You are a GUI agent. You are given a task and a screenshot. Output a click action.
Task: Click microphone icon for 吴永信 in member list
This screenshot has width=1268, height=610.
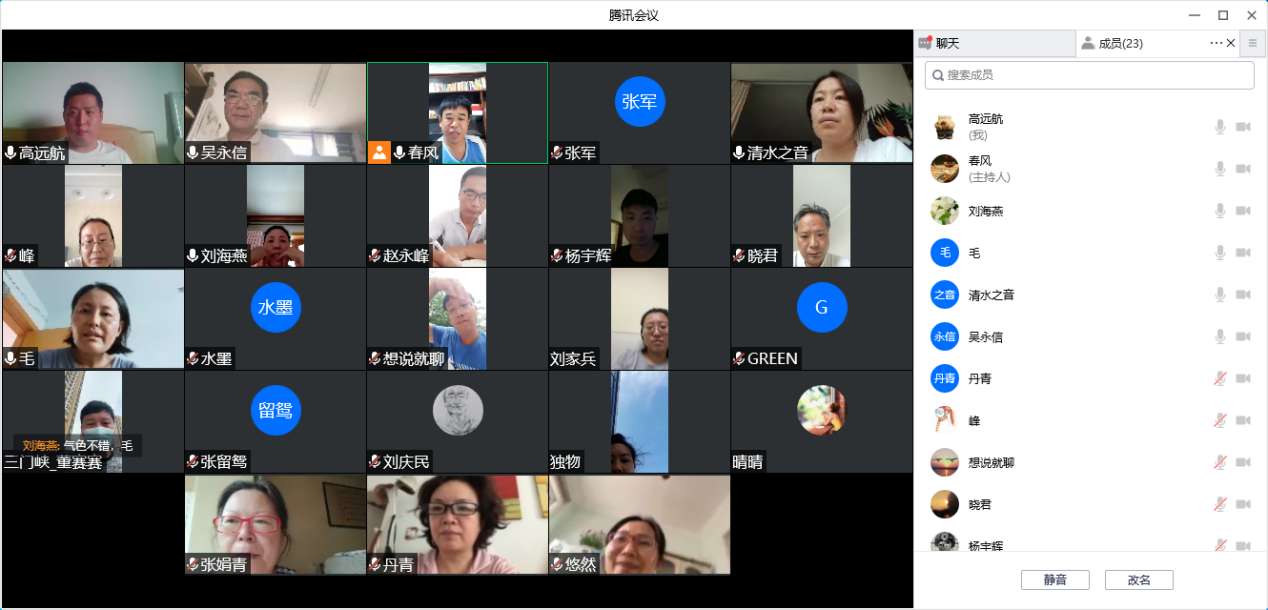1220,337
